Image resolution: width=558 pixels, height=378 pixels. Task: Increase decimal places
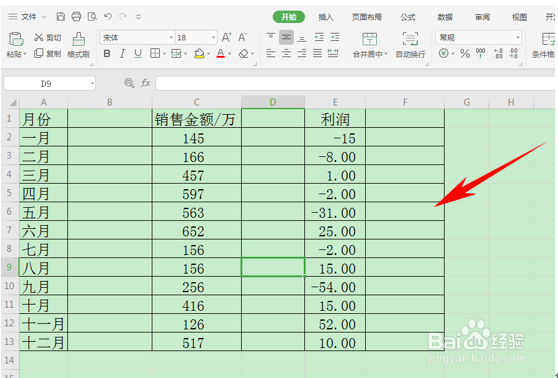click(498, 54)
